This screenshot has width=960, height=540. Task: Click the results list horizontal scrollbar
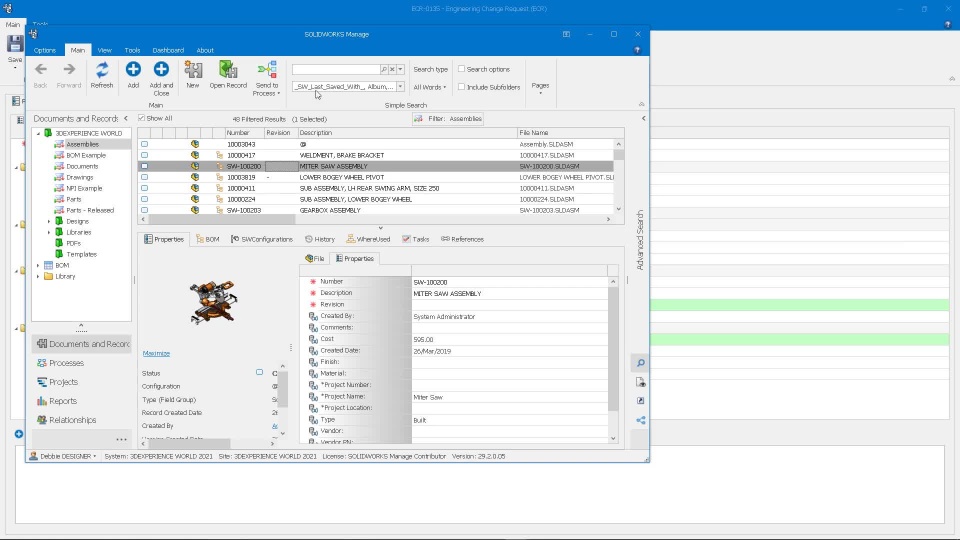(x=222, y=219)
